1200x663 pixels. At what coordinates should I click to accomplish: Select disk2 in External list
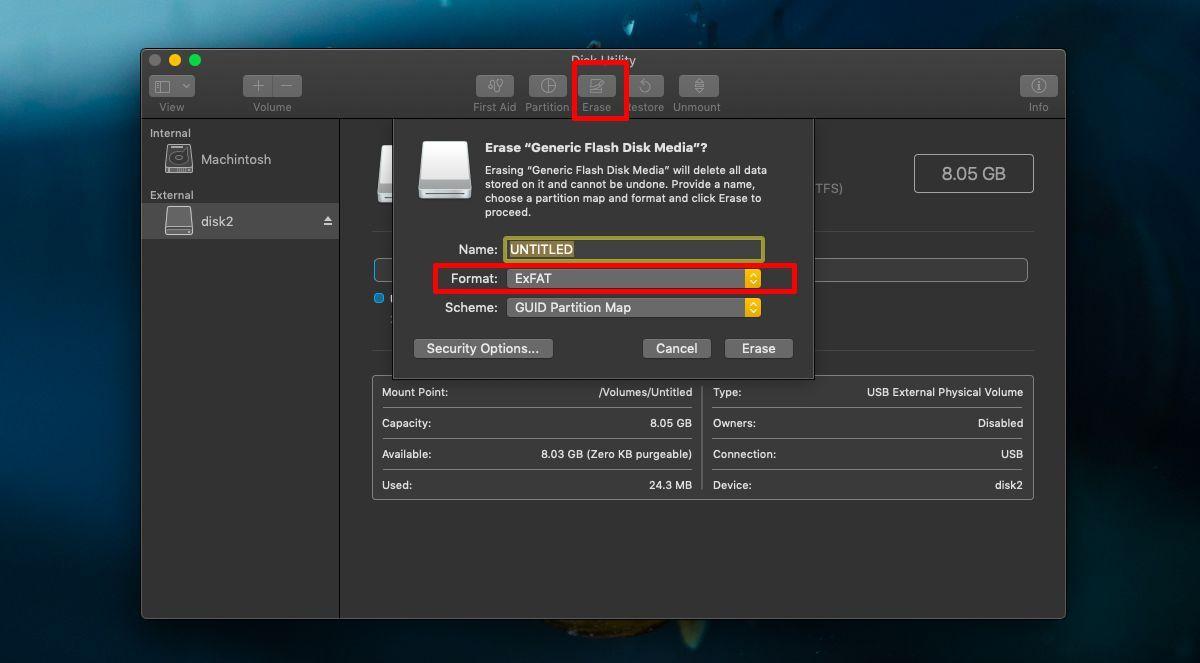240,221
